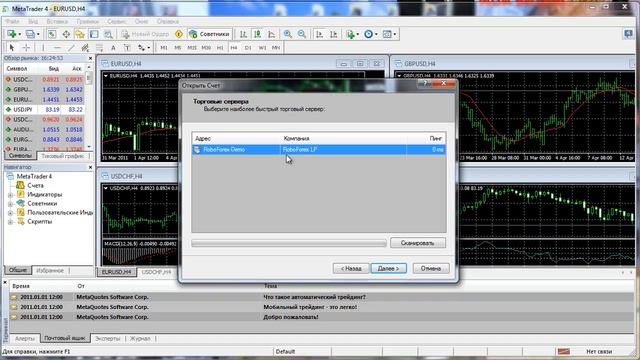
Task: Open the Indicators list toolbar icon
Action: (x=350, y=34)
